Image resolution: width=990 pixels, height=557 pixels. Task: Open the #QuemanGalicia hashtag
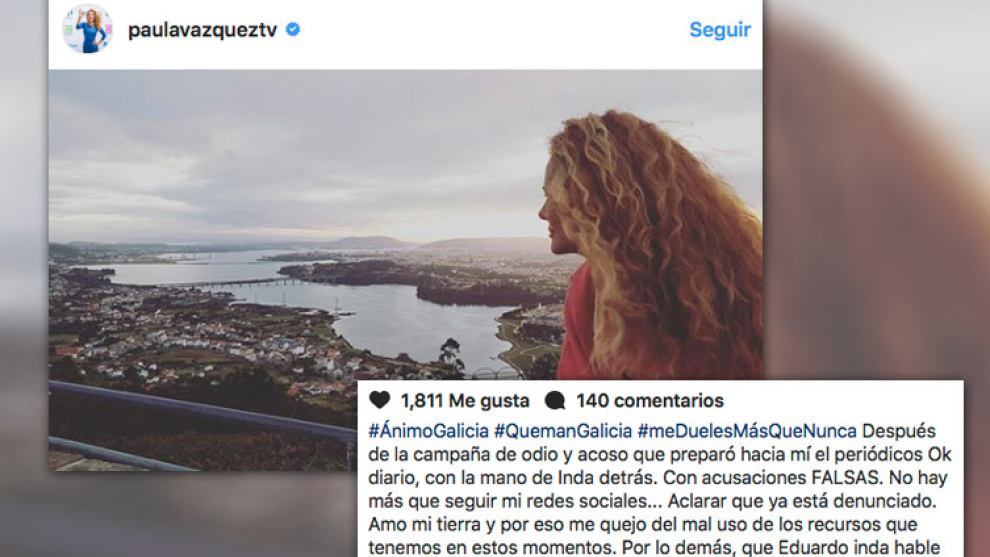(563, 431)
